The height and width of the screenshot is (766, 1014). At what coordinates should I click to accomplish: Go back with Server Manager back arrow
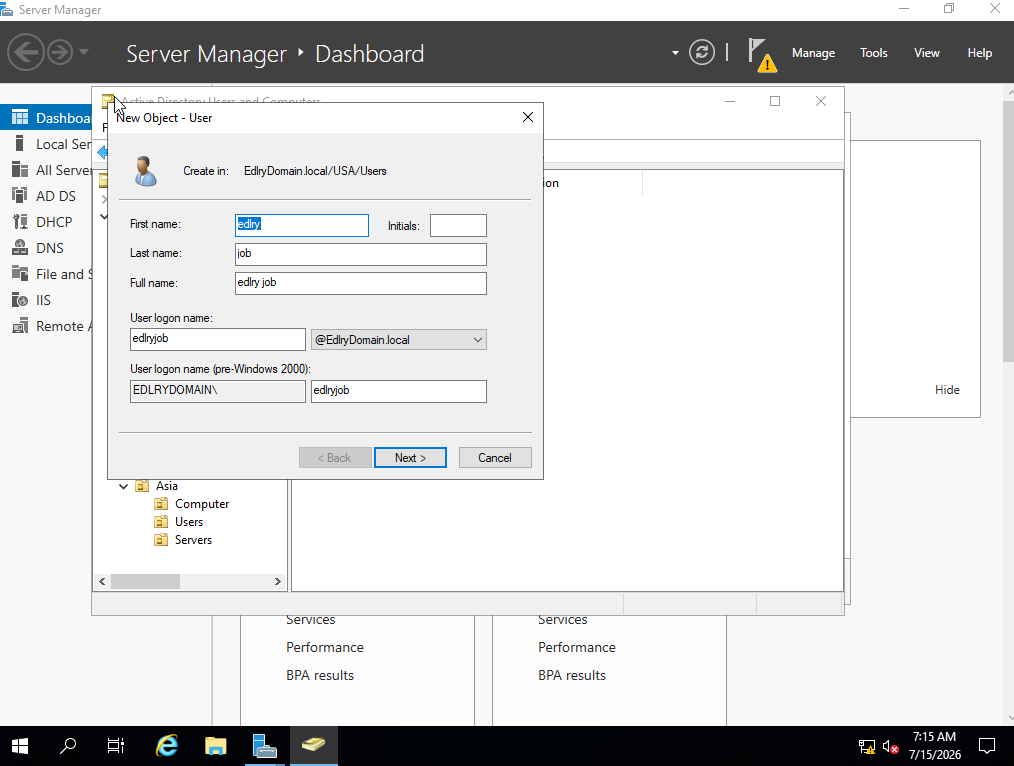[26, 52]
